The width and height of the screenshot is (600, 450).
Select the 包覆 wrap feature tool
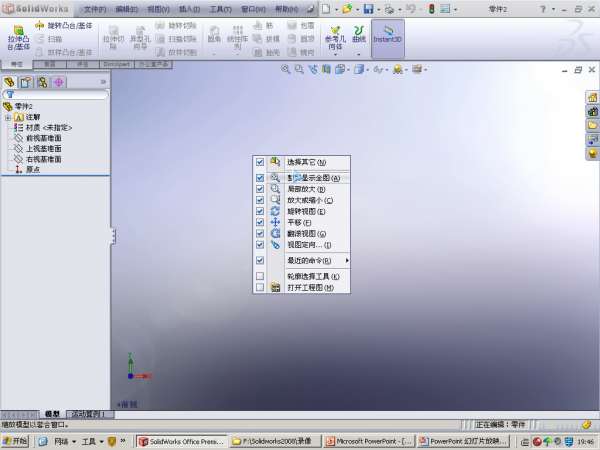302,26
